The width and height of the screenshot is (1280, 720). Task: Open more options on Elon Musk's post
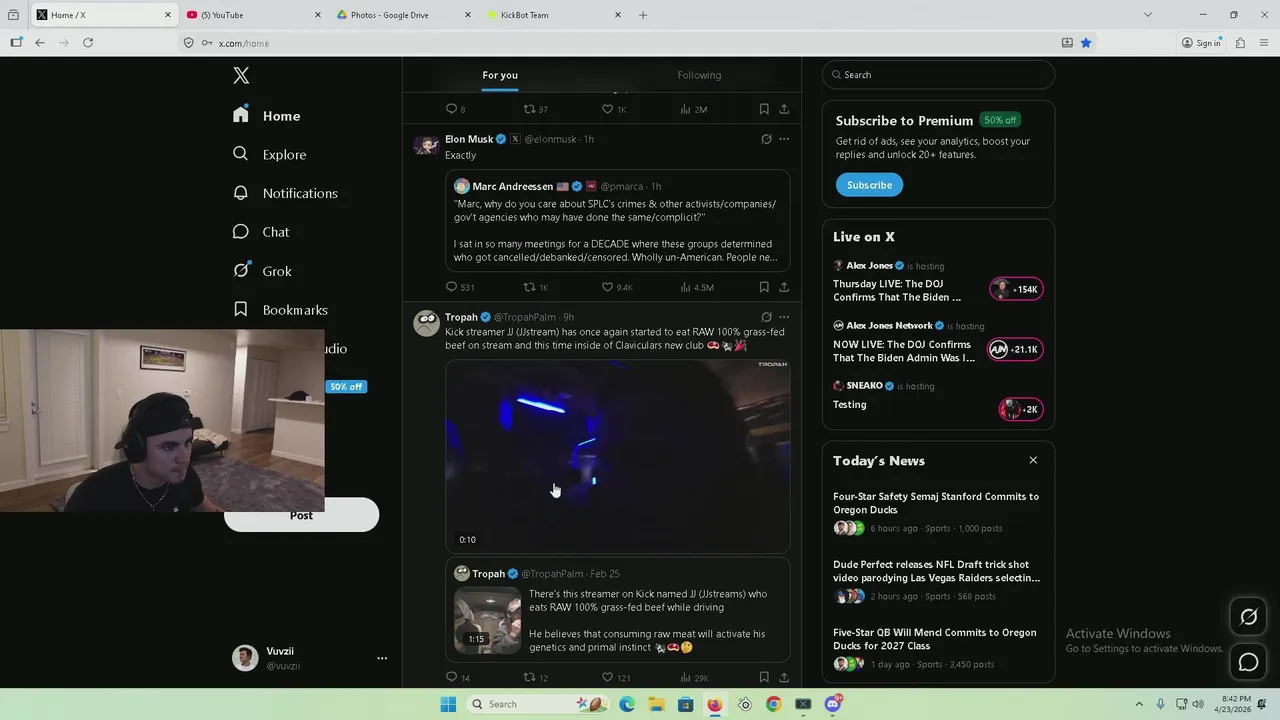coord(784,139)
